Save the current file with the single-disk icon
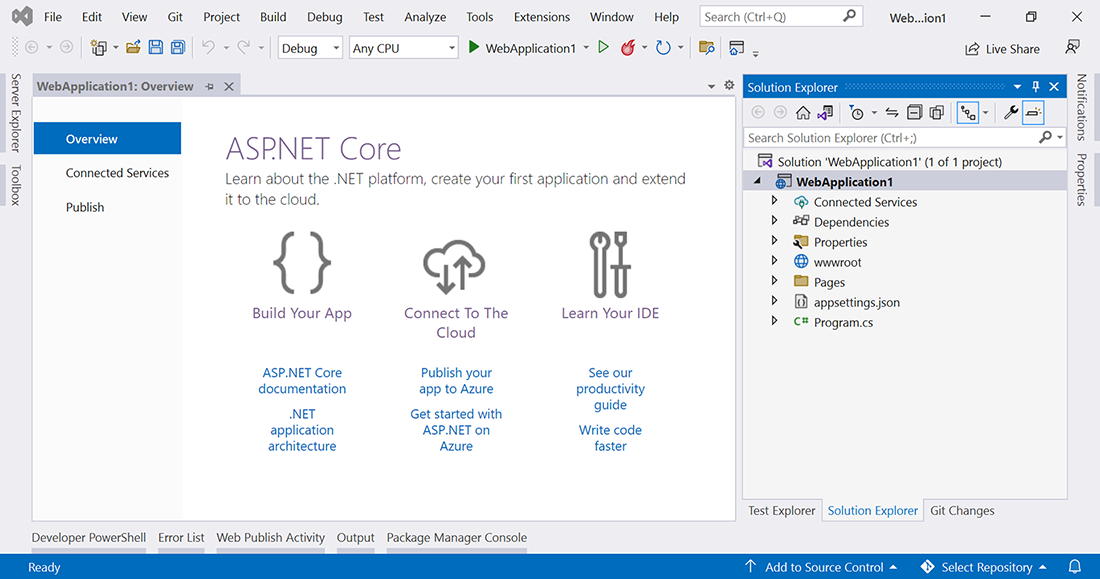This screenshot has height=579, width=1100. [x=156, y=48]
